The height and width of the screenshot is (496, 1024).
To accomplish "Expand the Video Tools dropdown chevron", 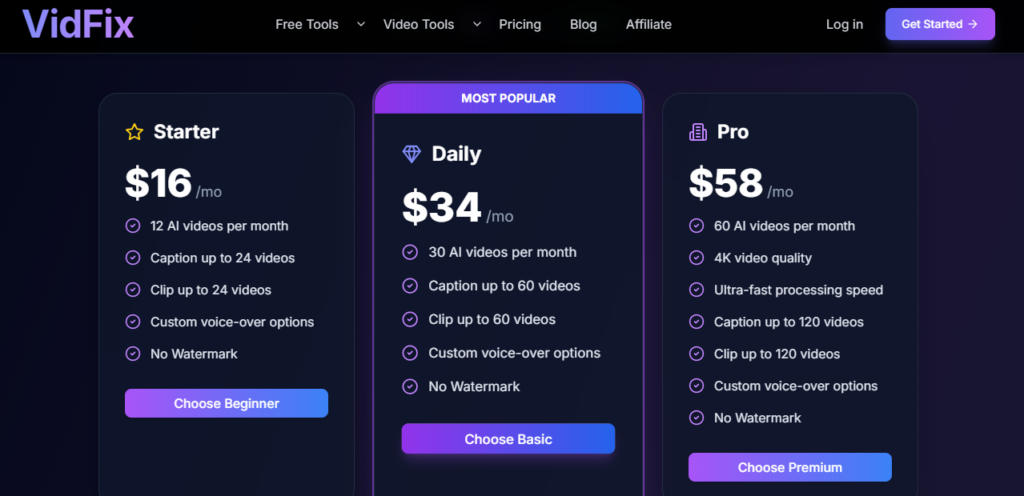I will pyautogui.click(x=477, y=24).
